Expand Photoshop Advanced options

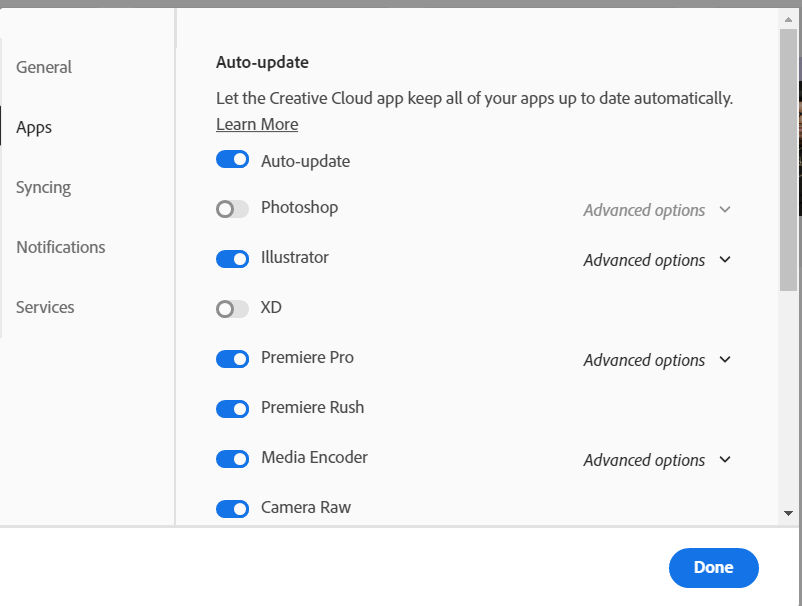(657, 210)
